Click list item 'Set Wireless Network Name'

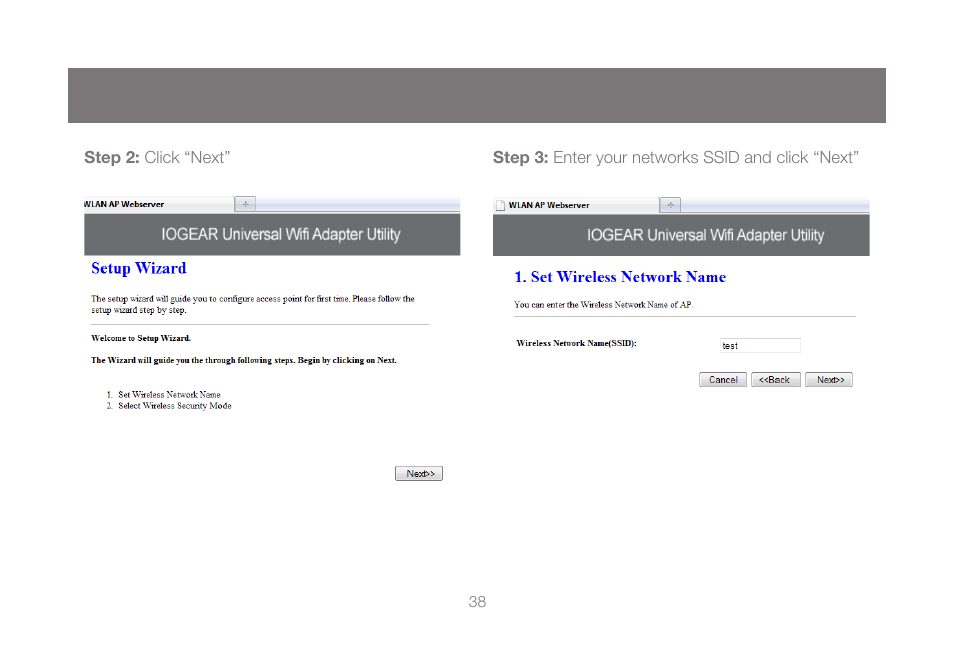[x=169, y=394]
